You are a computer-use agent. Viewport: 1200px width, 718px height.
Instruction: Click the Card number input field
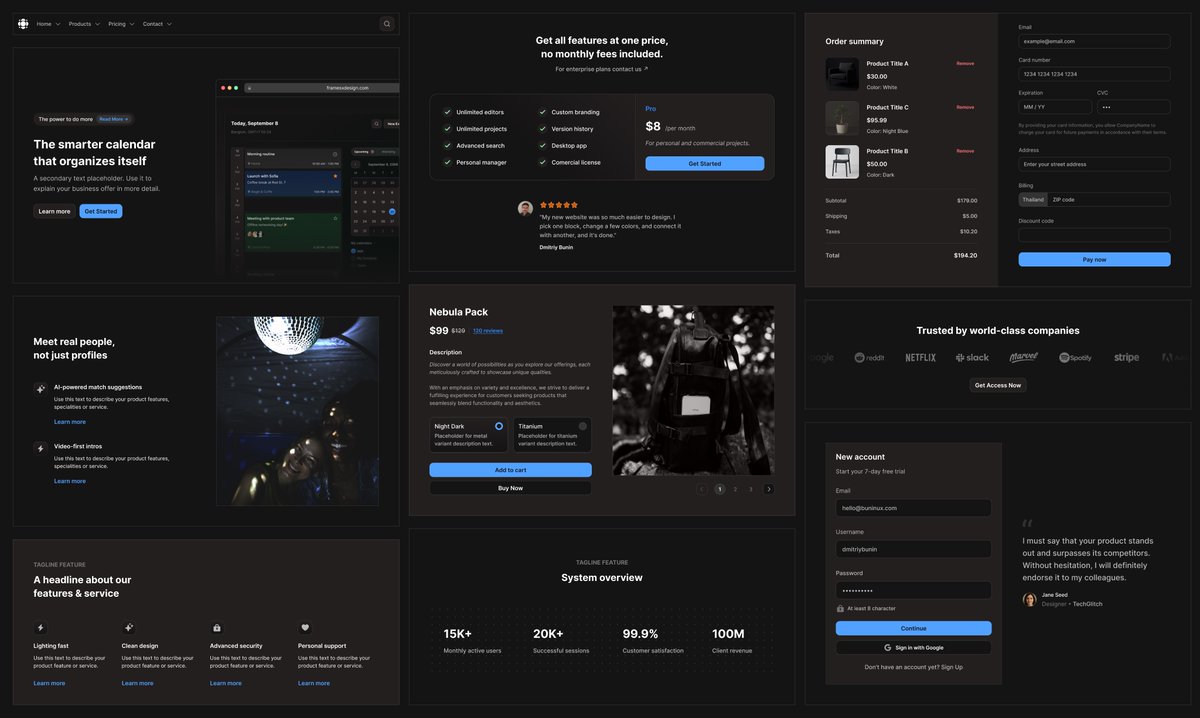pyautogui.click(x=1094, y=74)
